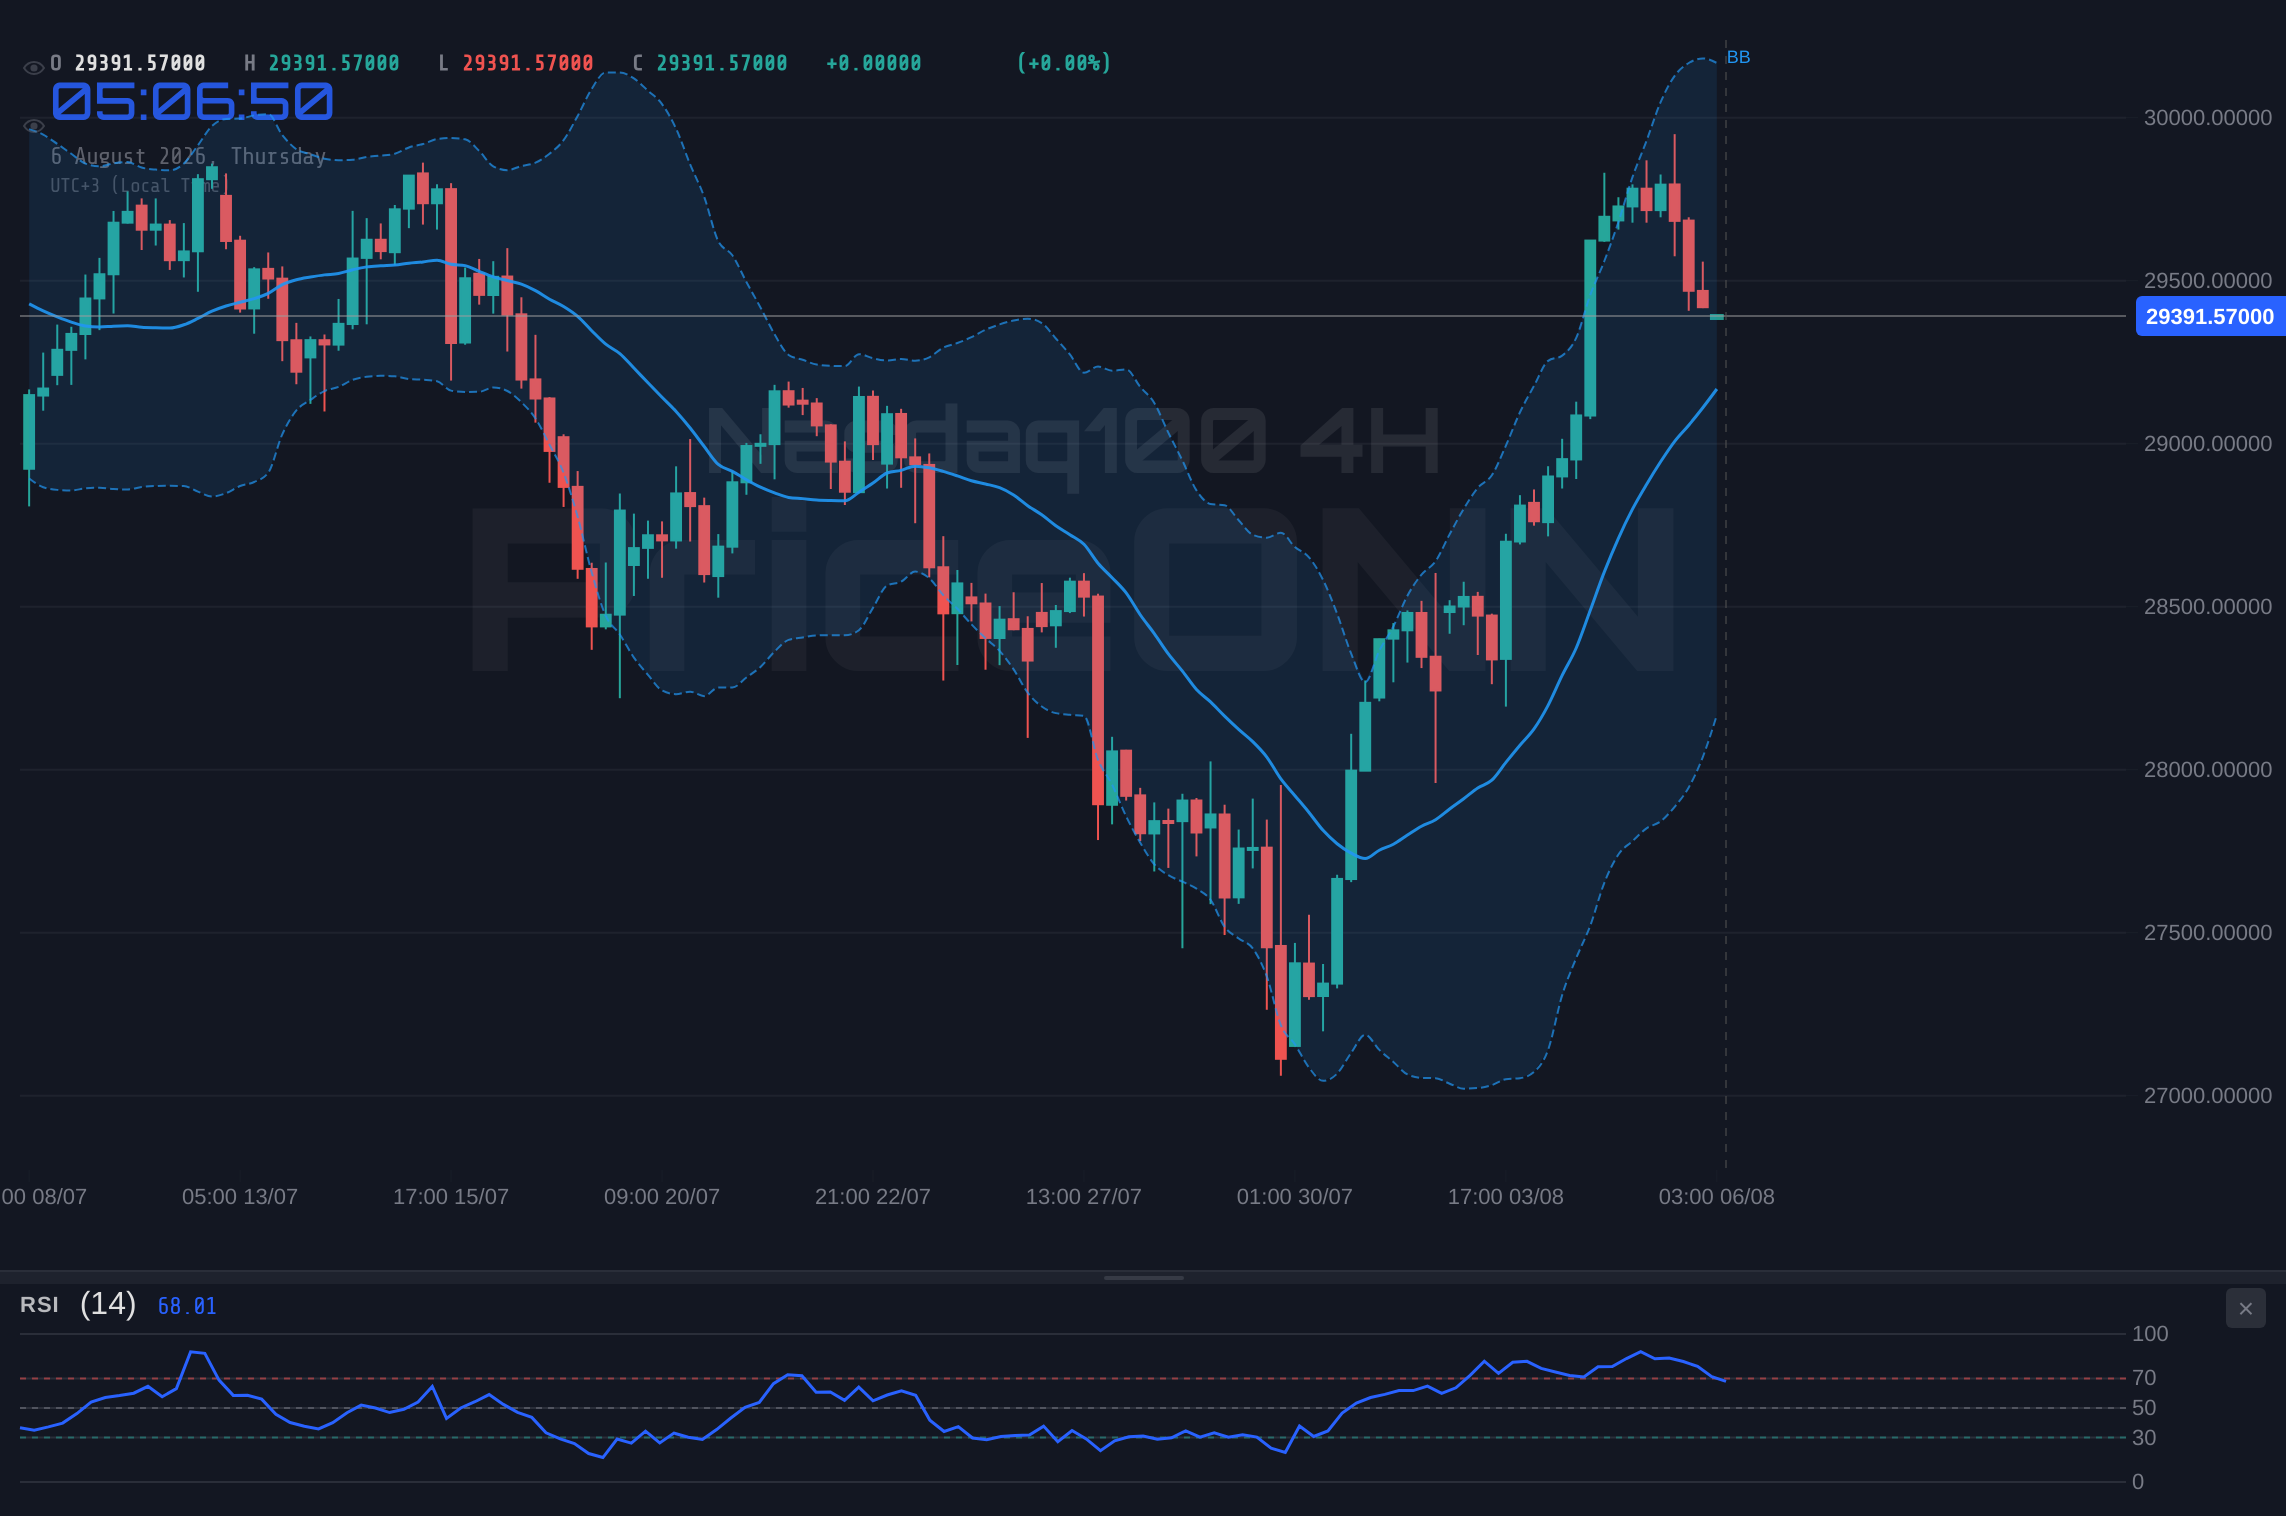Click the 29000.00000 price axis label
The image size is (2286, 1516).
(2208, 444)
